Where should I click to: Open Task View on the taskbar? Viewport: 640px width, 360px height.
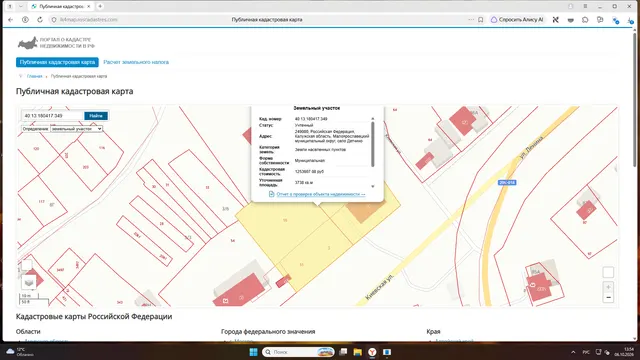pos(343,352)
